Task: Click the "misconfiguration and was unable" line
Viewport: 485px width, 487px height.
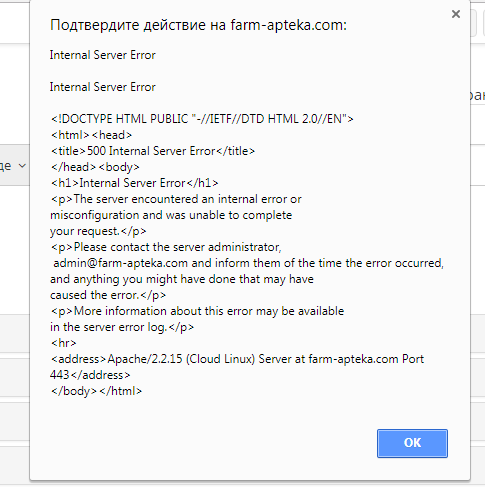Action: (171, 215)
